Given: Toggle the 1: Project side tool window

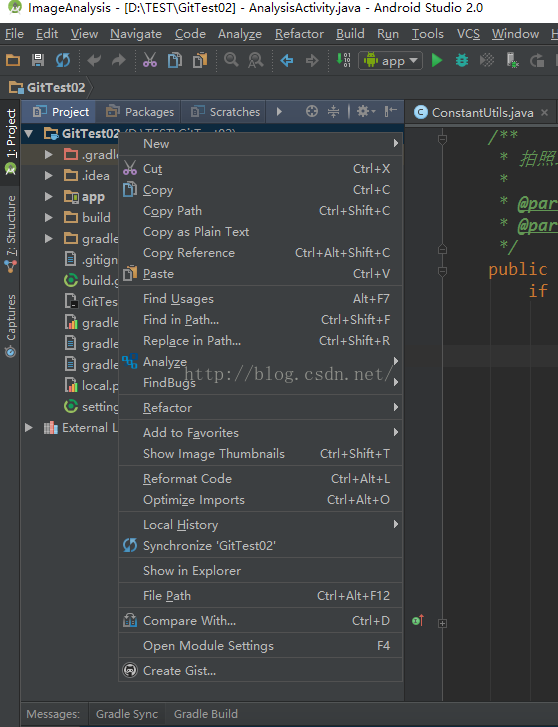Looking at the screenshot, I should [x=10, y=142].
